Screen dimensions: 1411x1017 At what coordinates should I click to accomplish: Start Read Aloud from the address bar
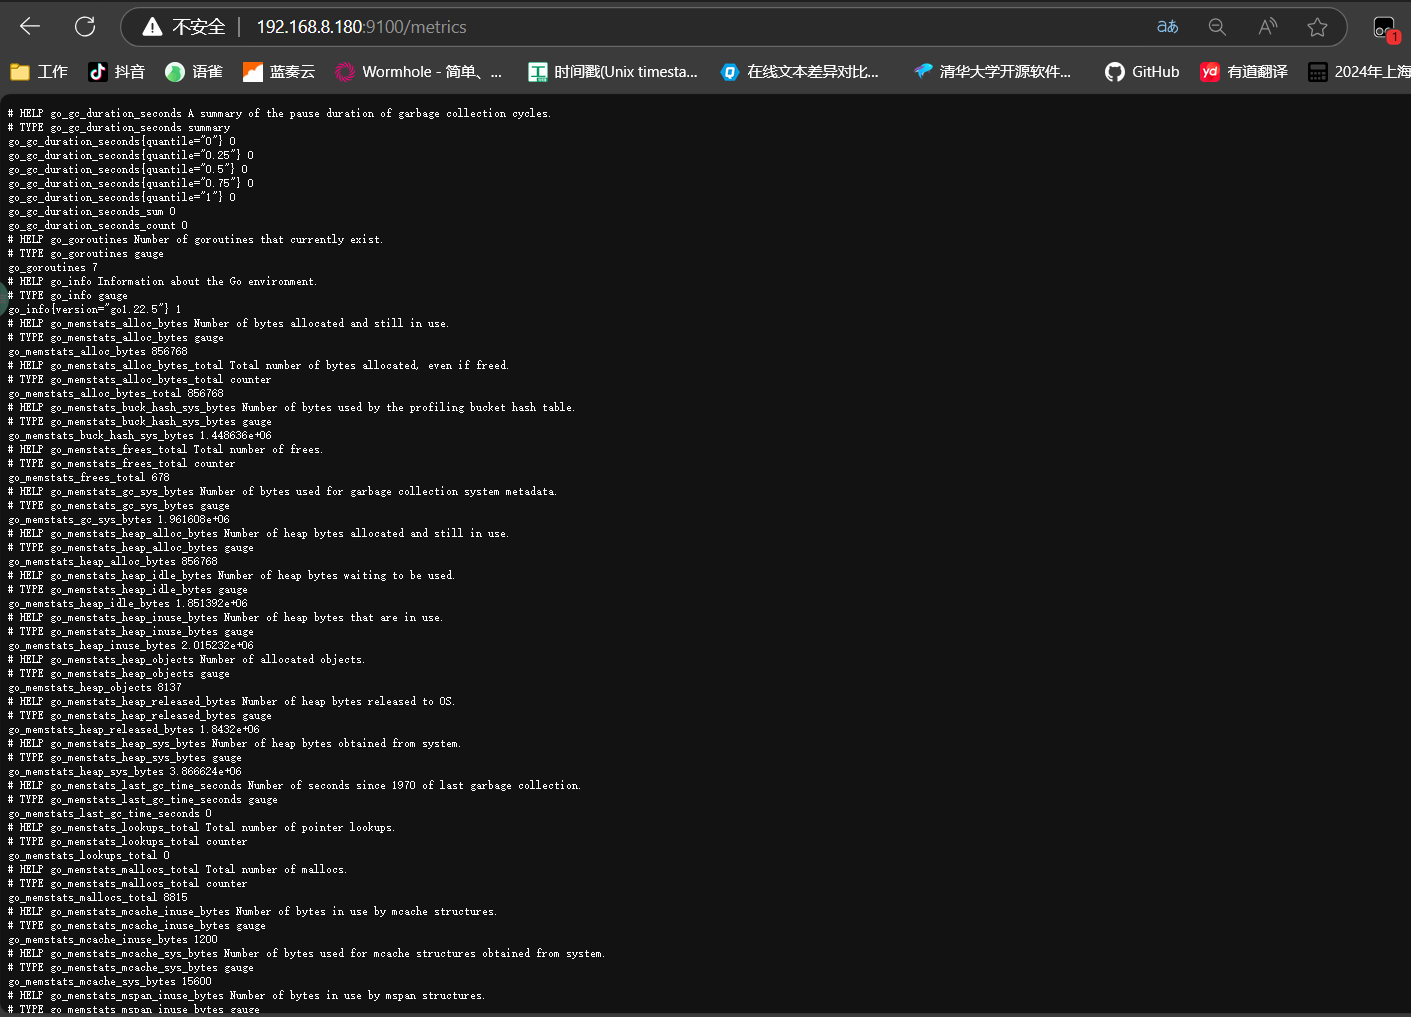coord(1267,27)
